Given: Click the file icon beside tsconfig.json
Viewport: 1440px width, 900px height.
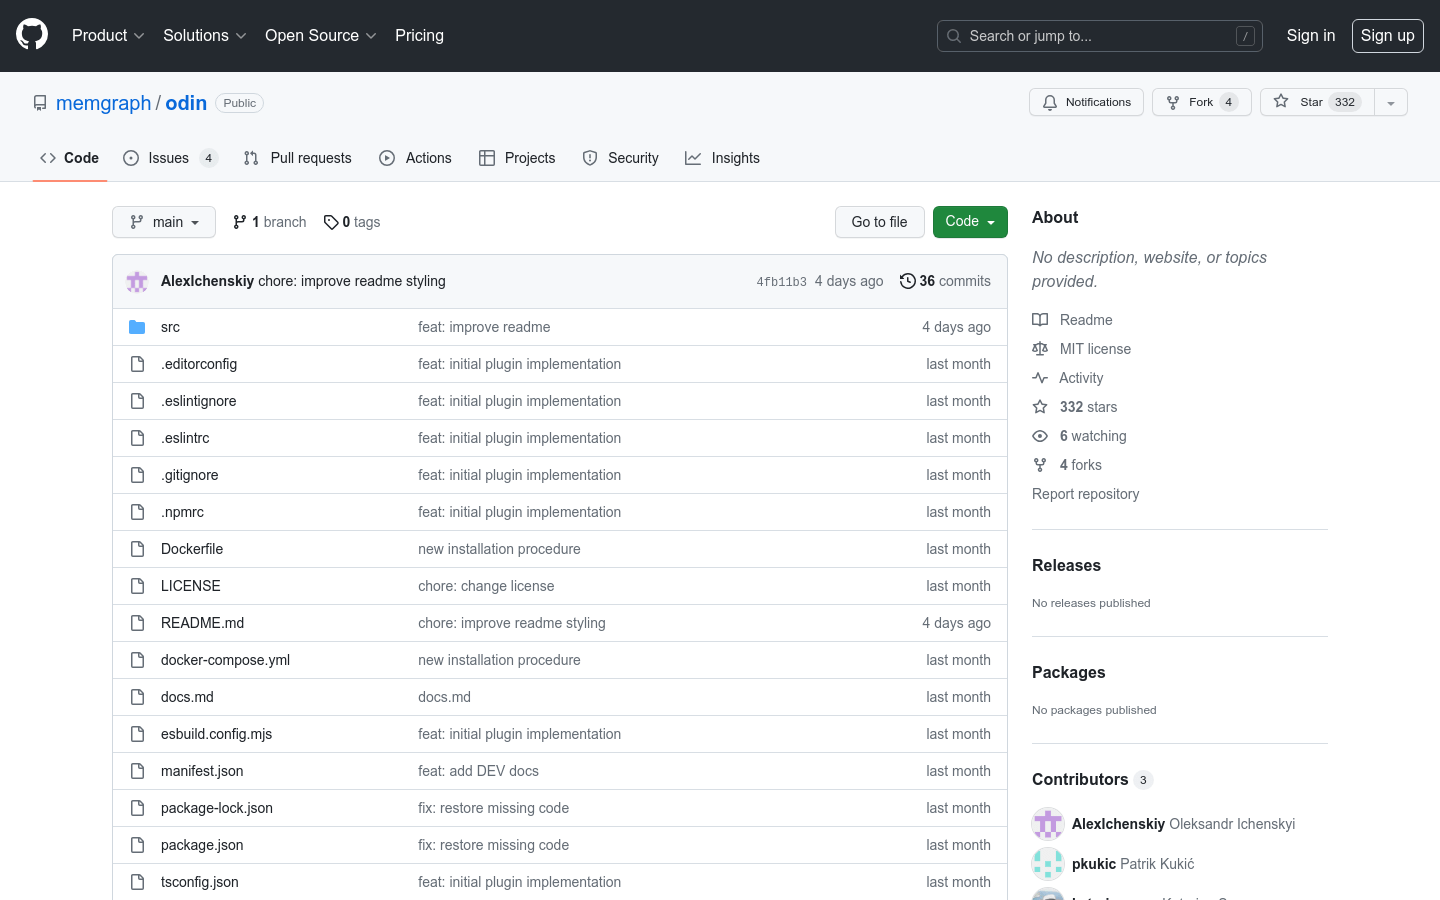Looking at the screenshot, I should click(137, 882).
